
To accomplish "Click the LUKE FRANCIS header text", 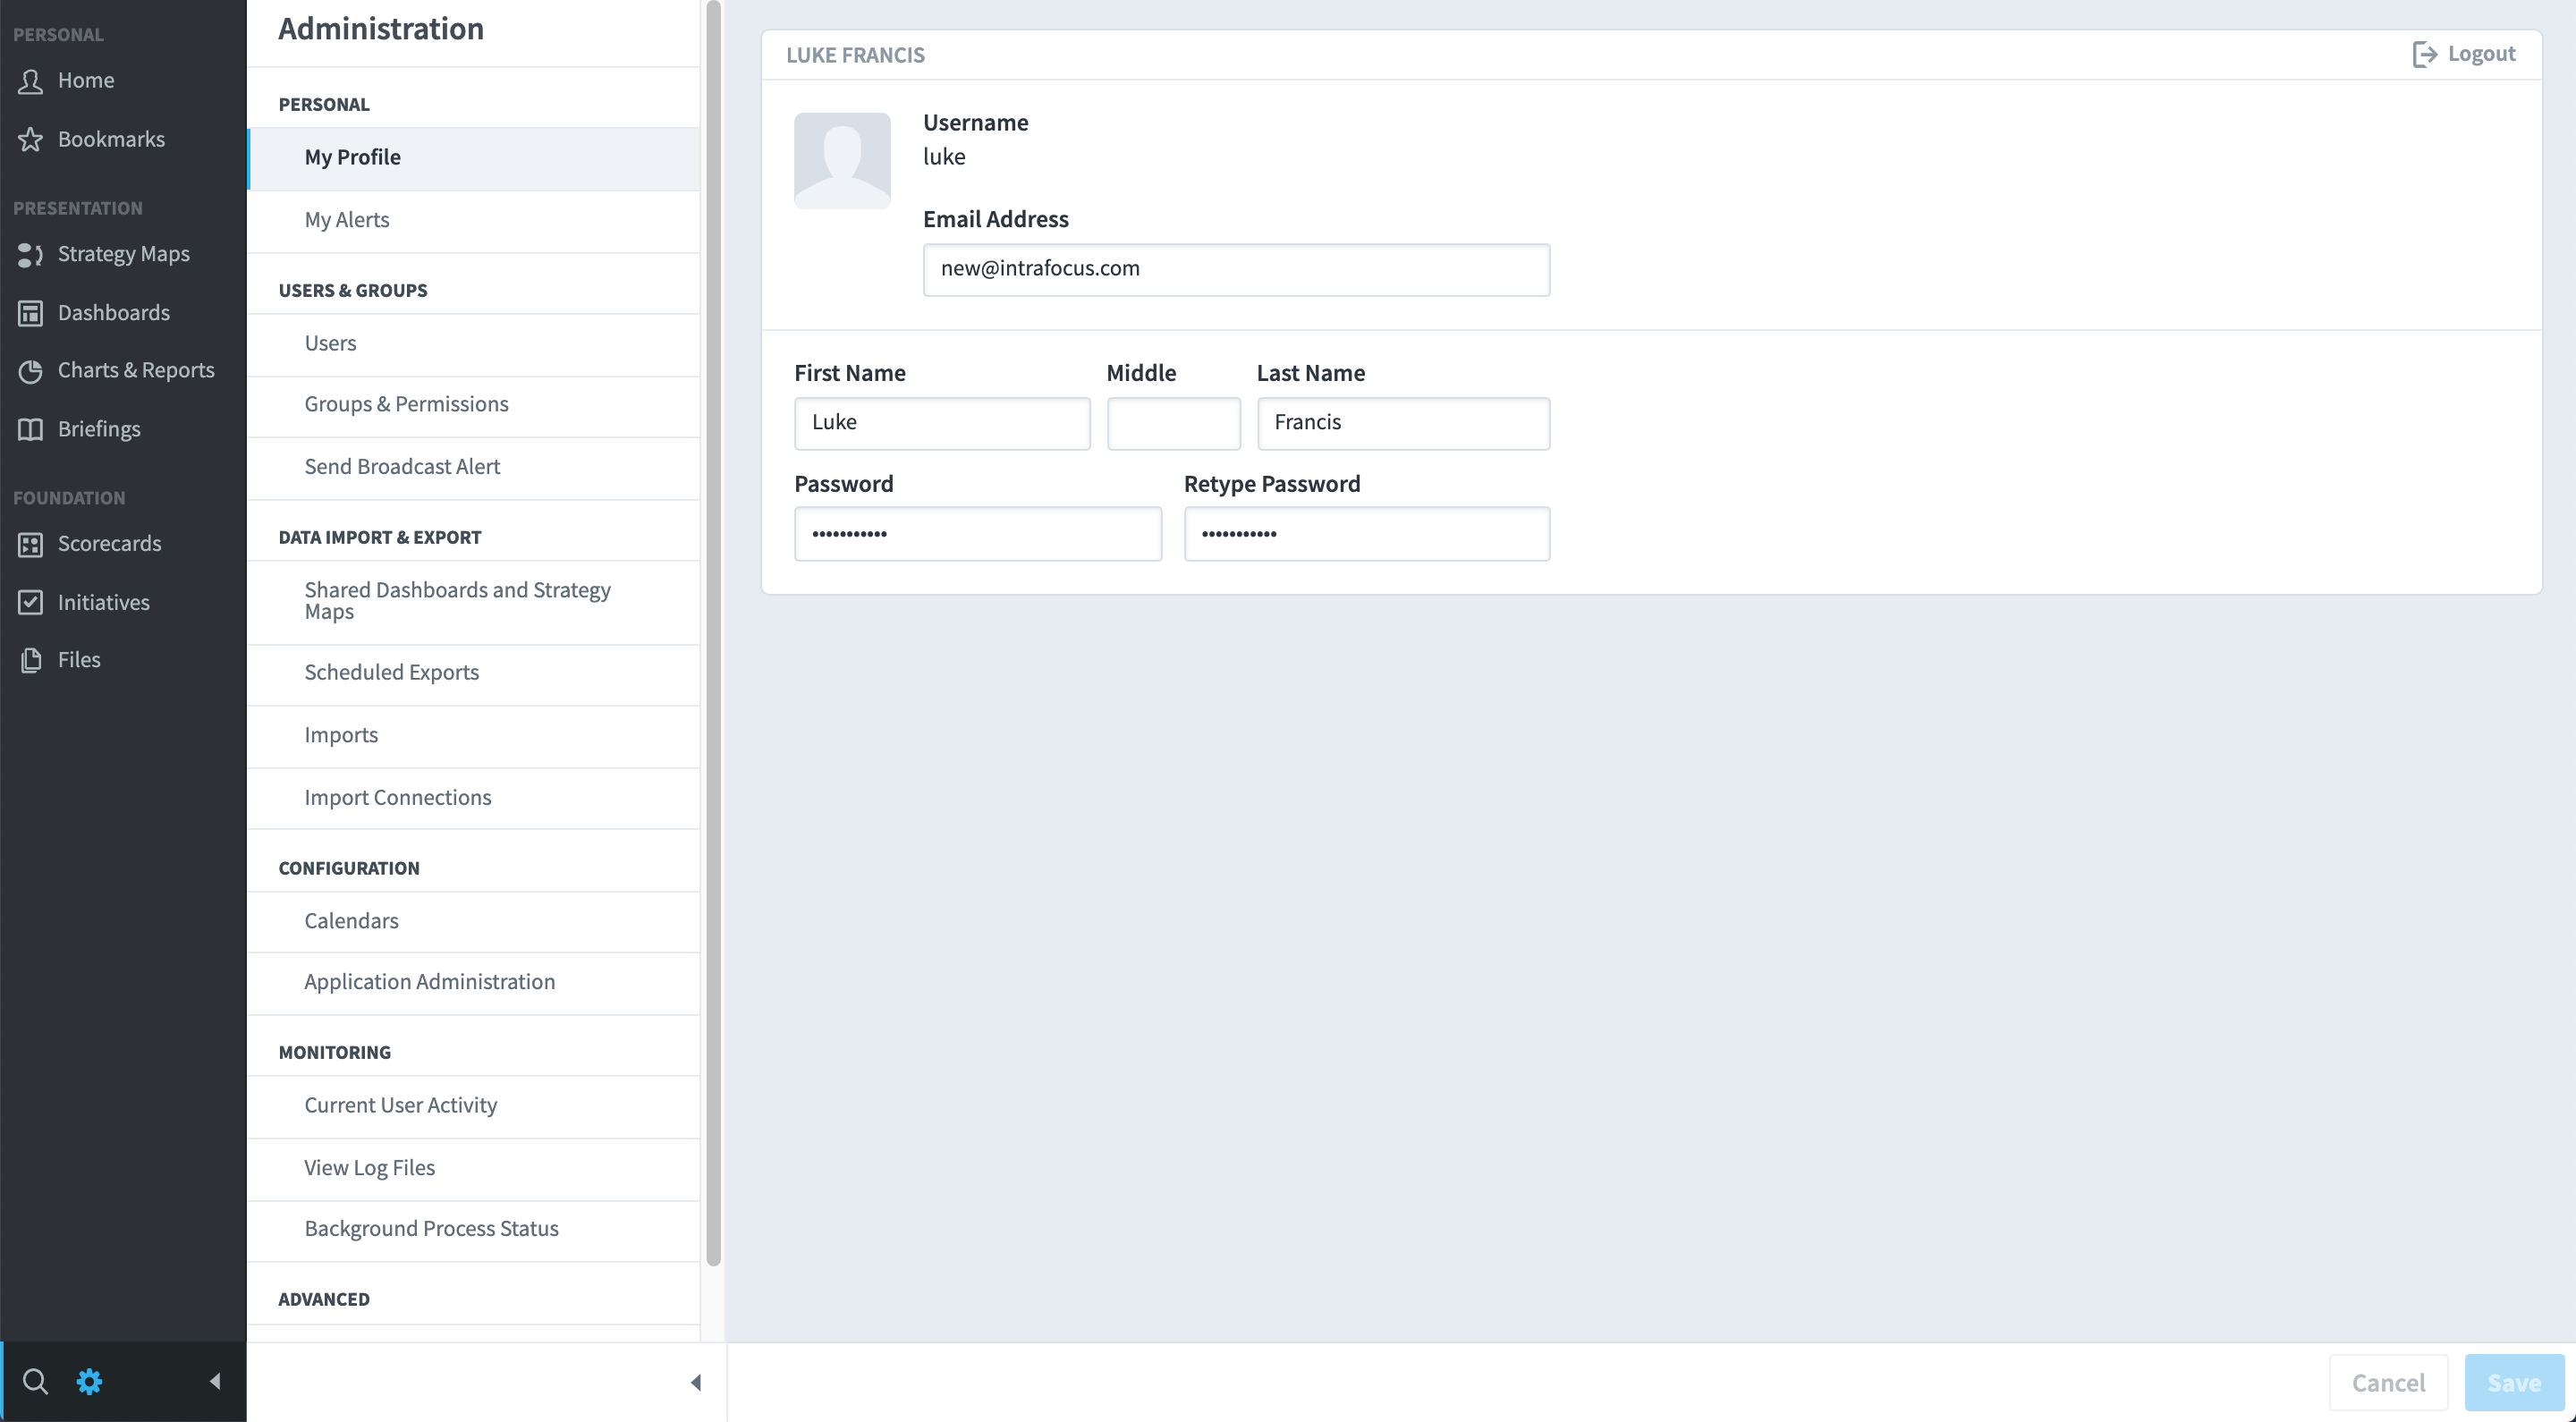I will coord(855,55).
